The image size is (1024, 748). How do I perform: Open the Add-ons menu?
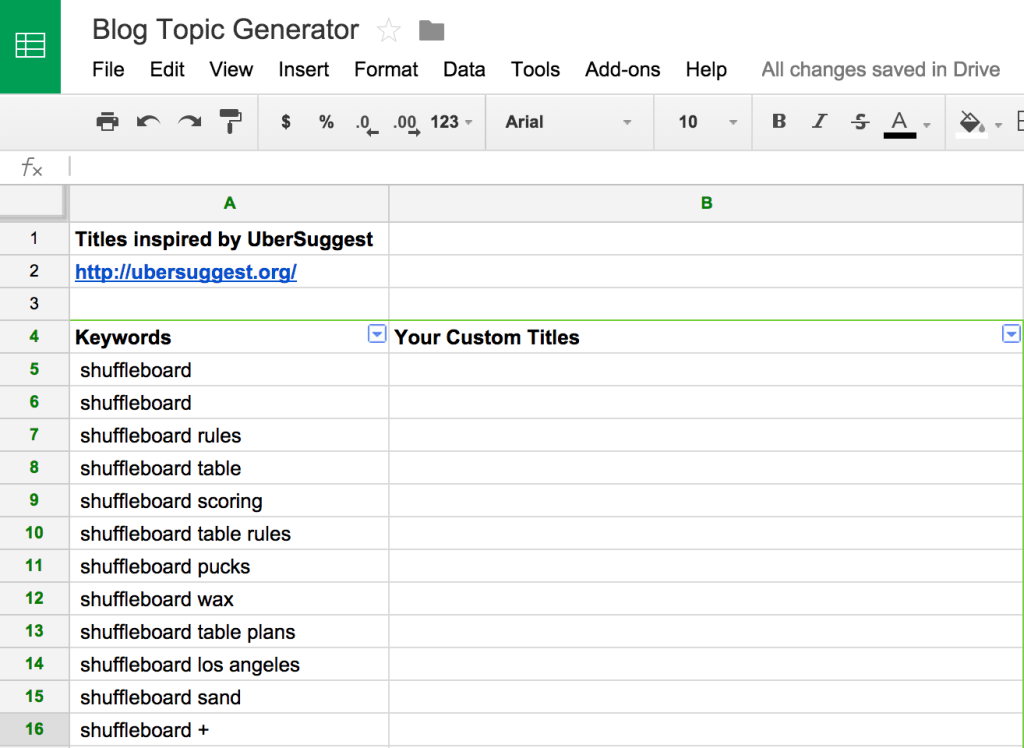(x=622, y=69)
